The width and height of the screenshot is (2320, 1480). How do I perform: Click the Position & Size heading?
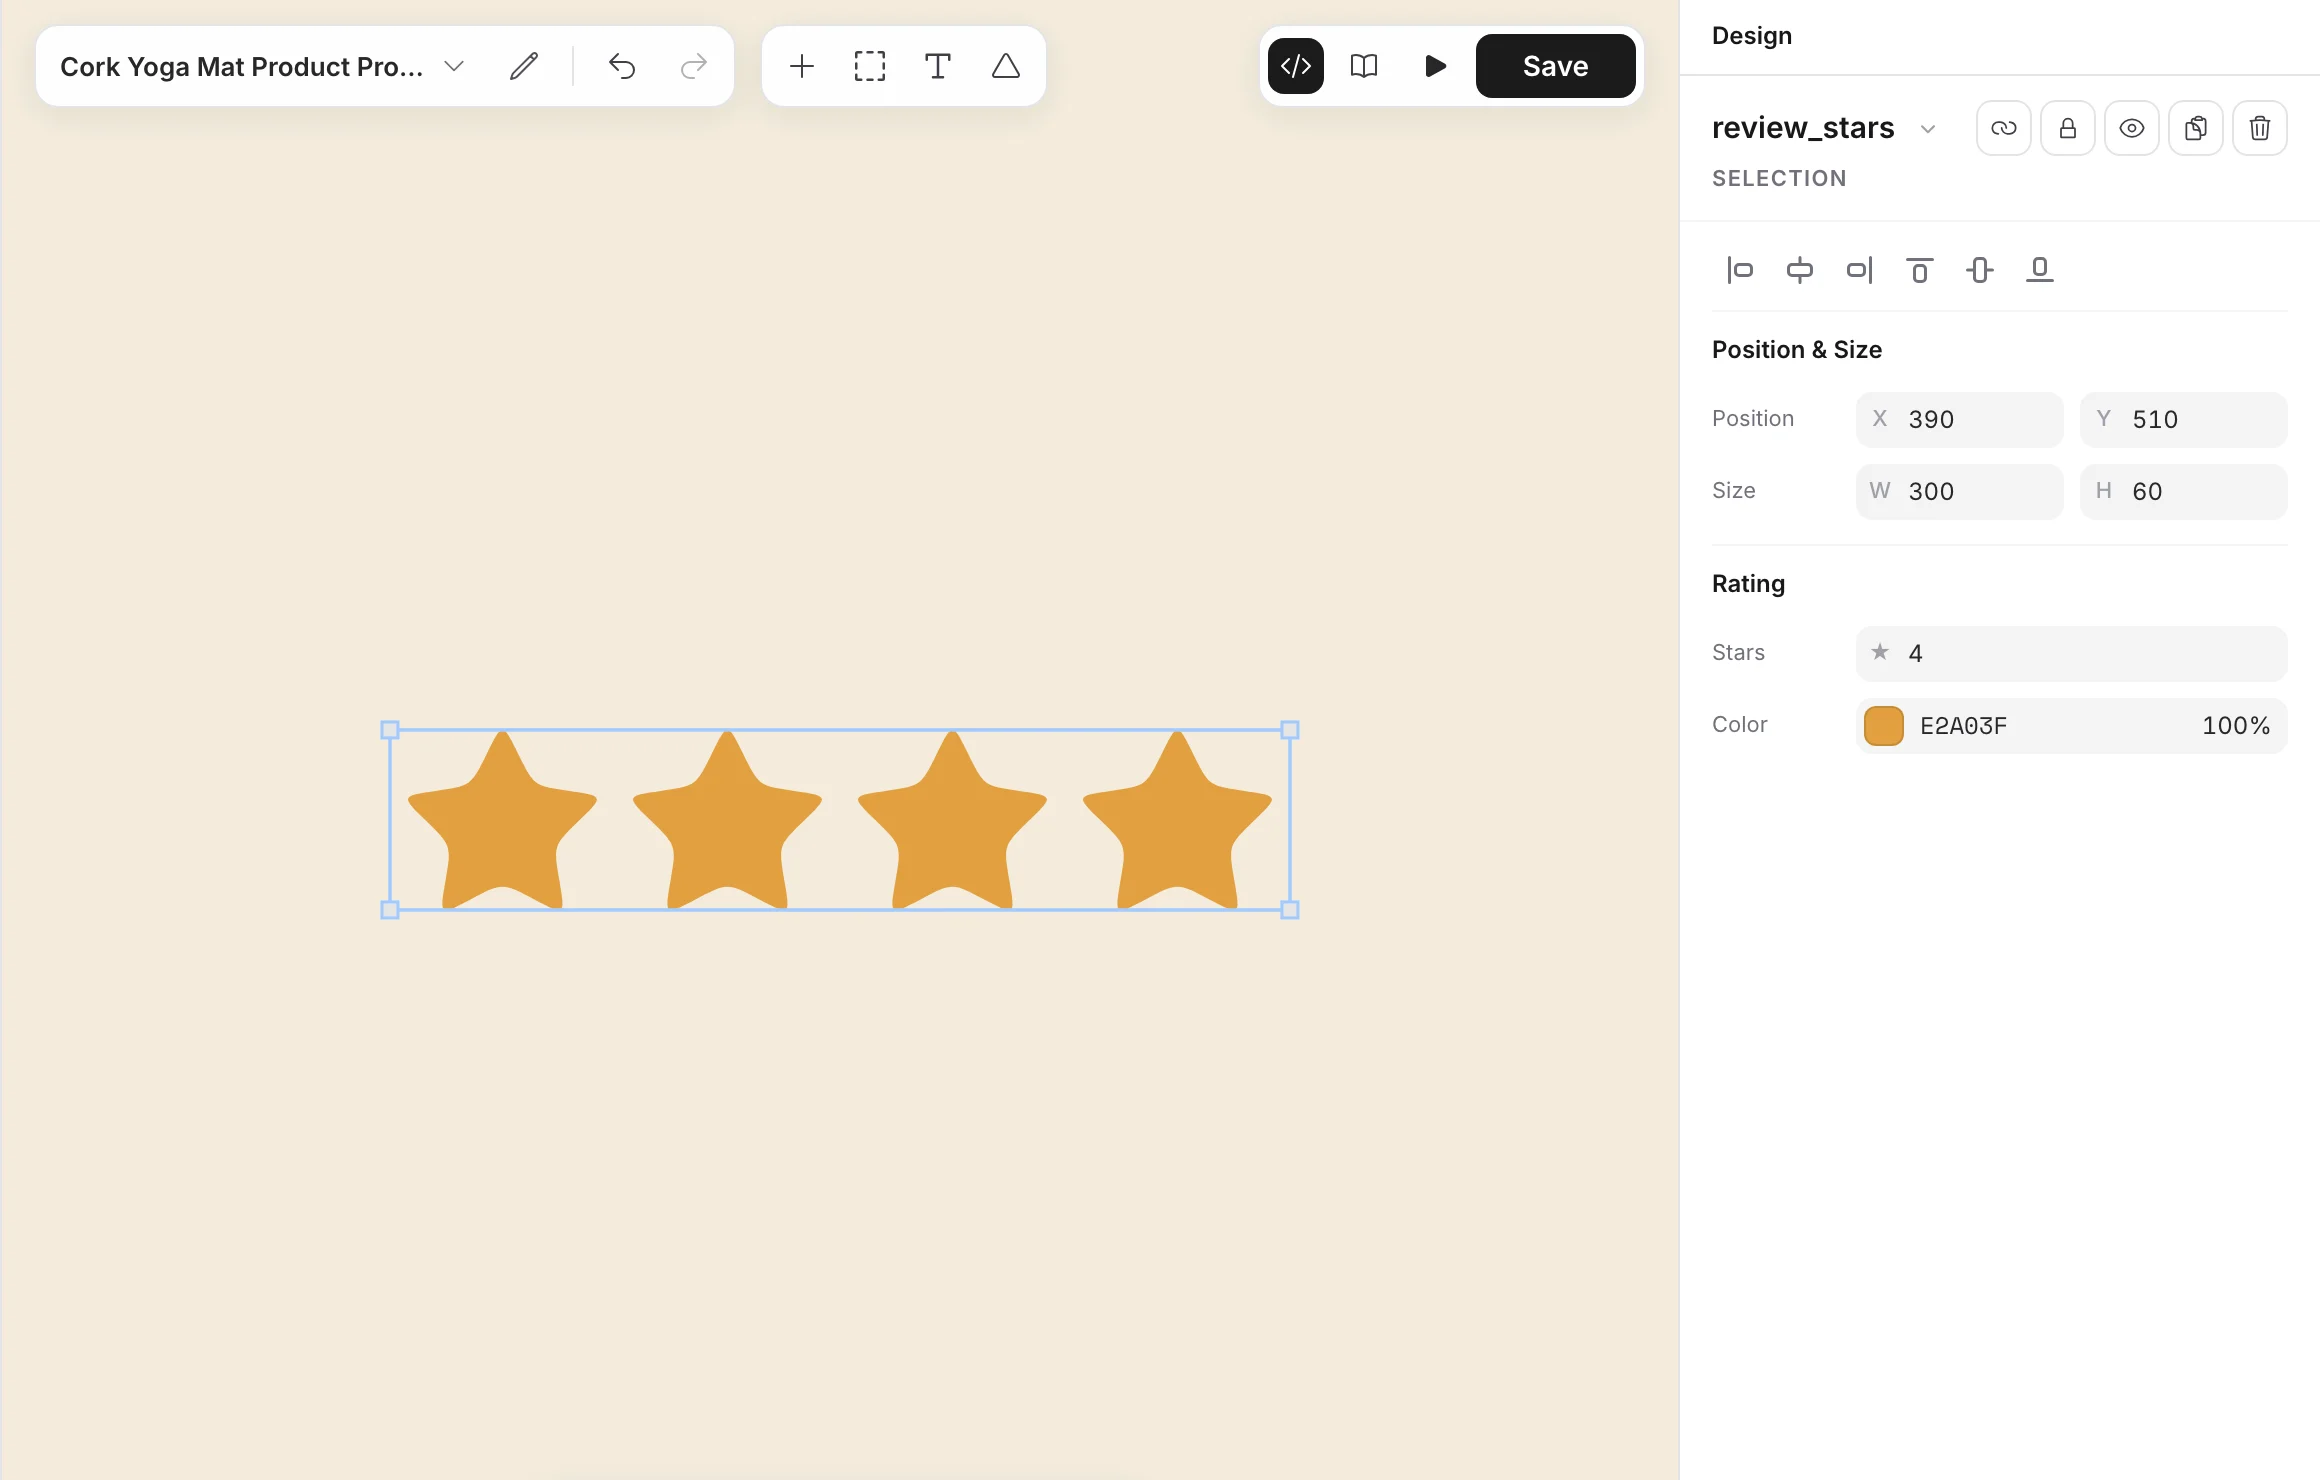point(1797,350)
